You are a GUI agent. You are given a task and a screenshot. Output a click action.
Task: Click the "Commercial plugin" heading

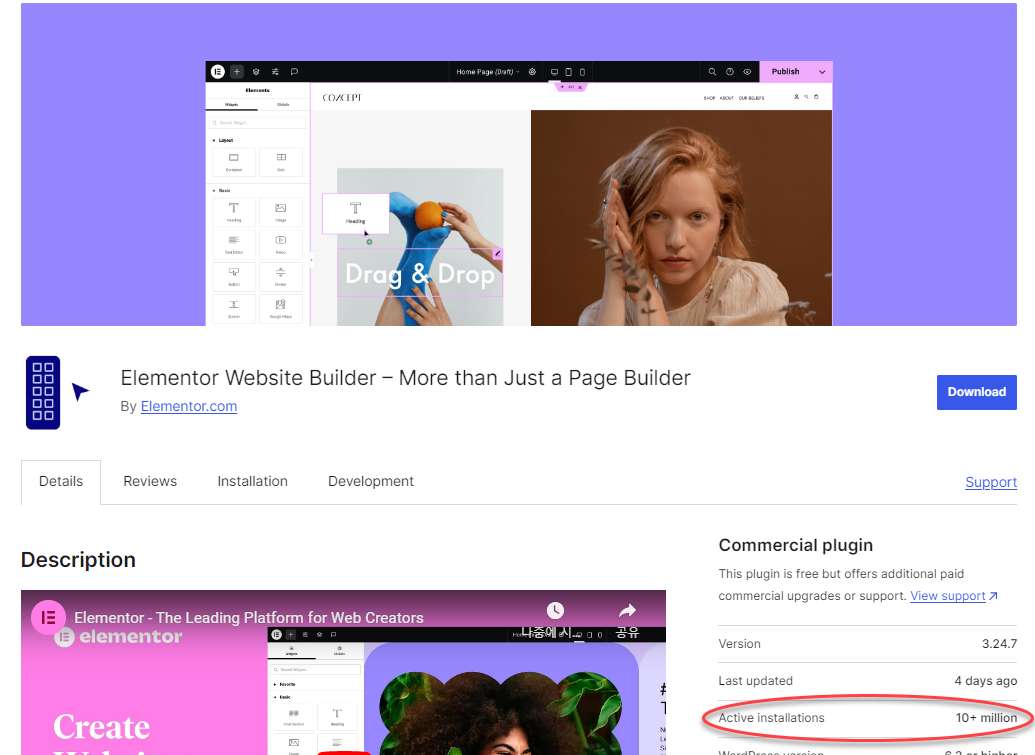click(795, 545)
